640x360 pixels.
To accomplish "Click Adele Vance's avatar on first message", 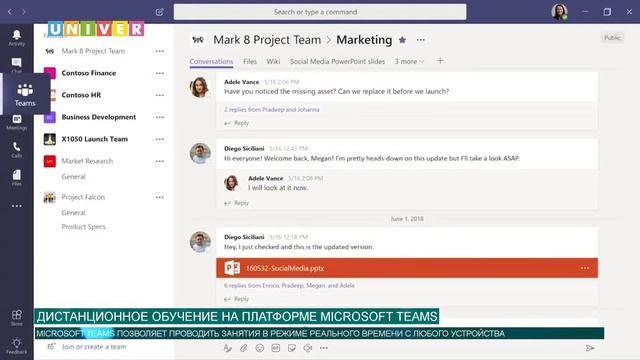I will coord(200,87).
